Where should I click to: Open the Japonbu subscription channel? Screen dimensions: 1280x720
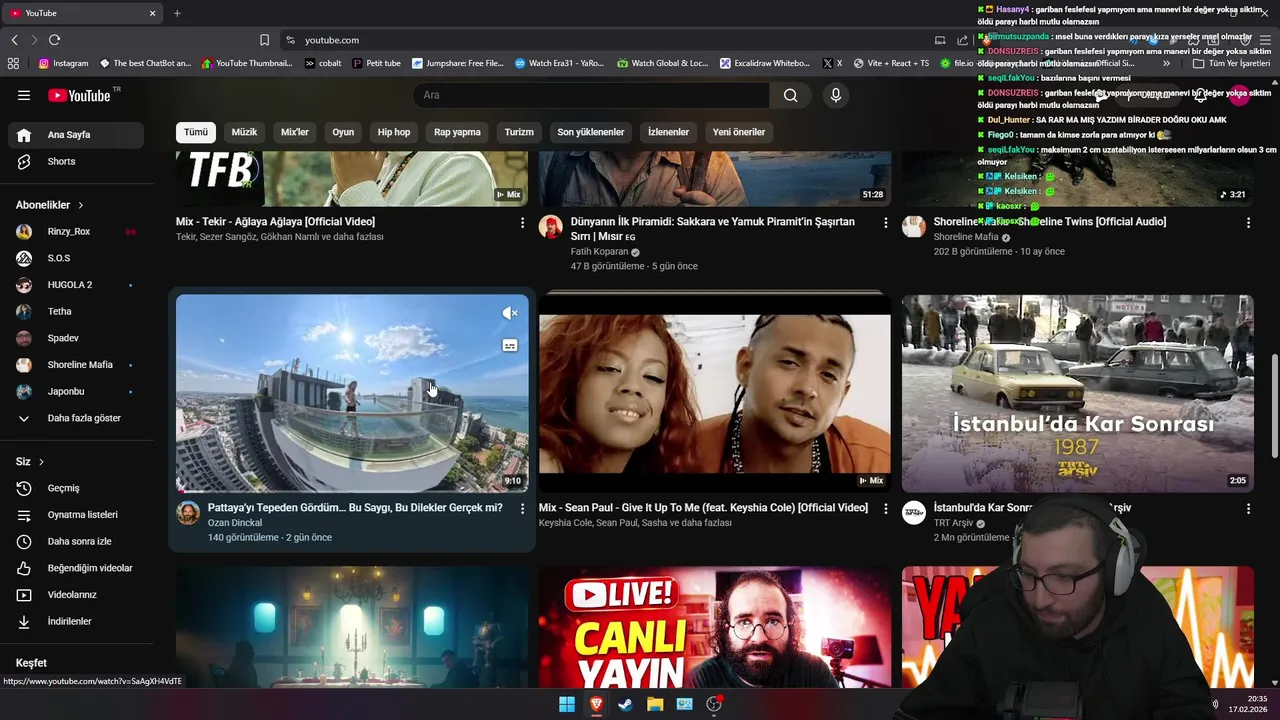(x=76, y=391)
